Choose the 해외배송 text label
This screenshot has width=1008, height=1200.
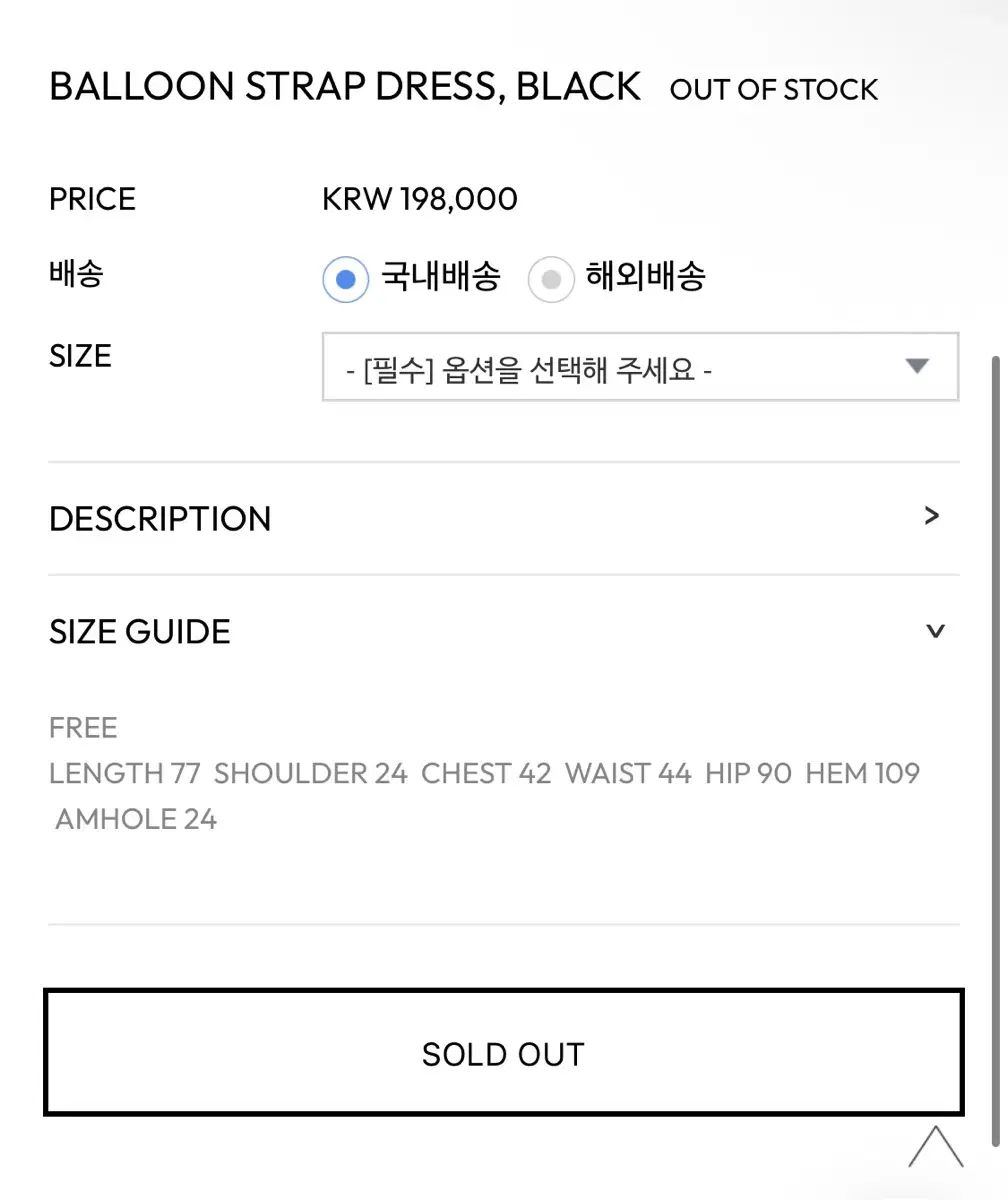646,276
